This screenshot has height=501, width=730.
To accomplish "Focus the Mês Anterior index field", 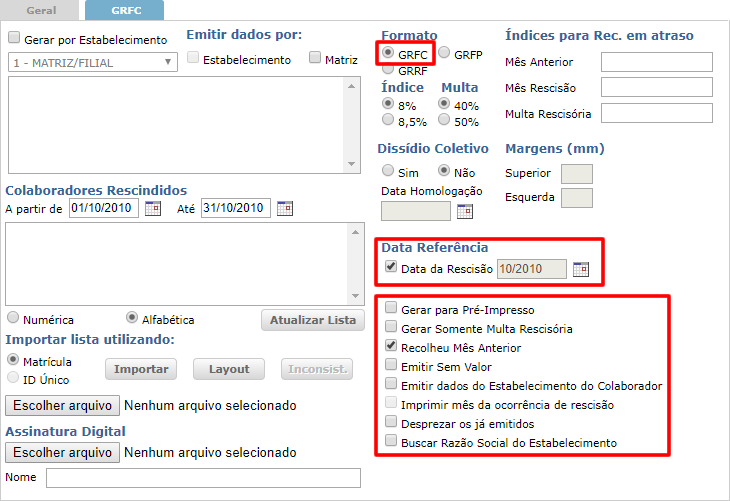I will click(656, 62).
